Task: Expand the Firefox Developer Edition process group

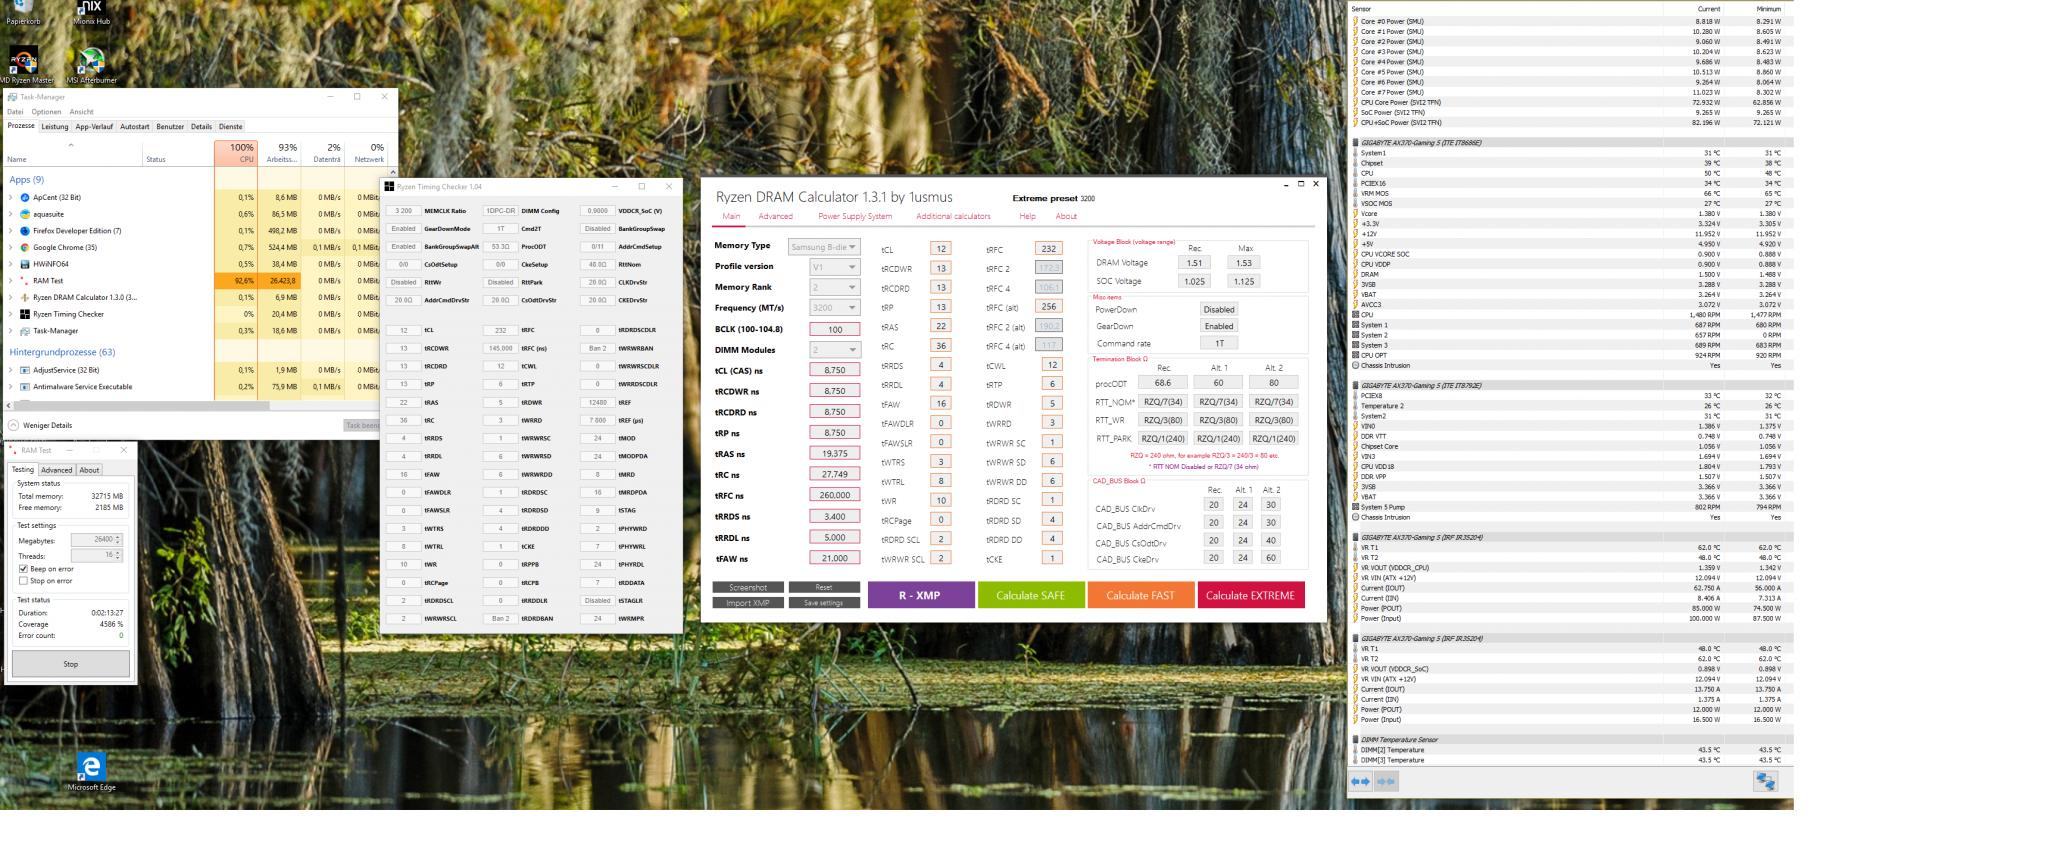Action: click(11, 231)
